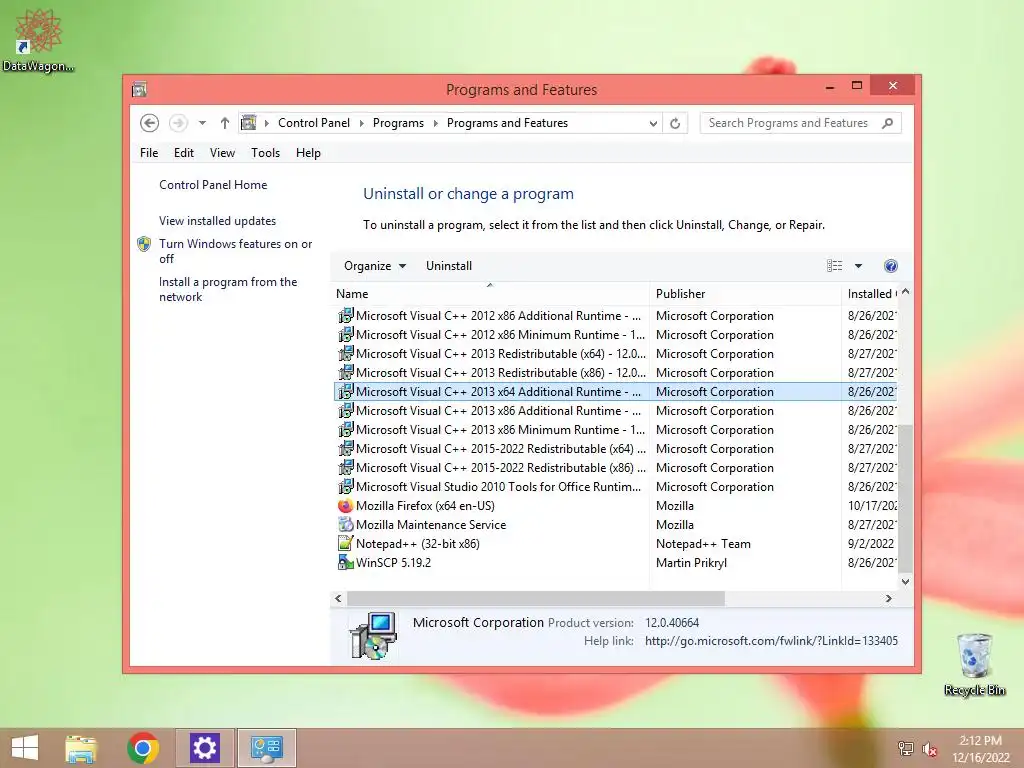Select Microsoft Visual C++ 2013 x64 Additional Runtime row
Viewport: 1024px width, 768px height.
pos(615,391)
